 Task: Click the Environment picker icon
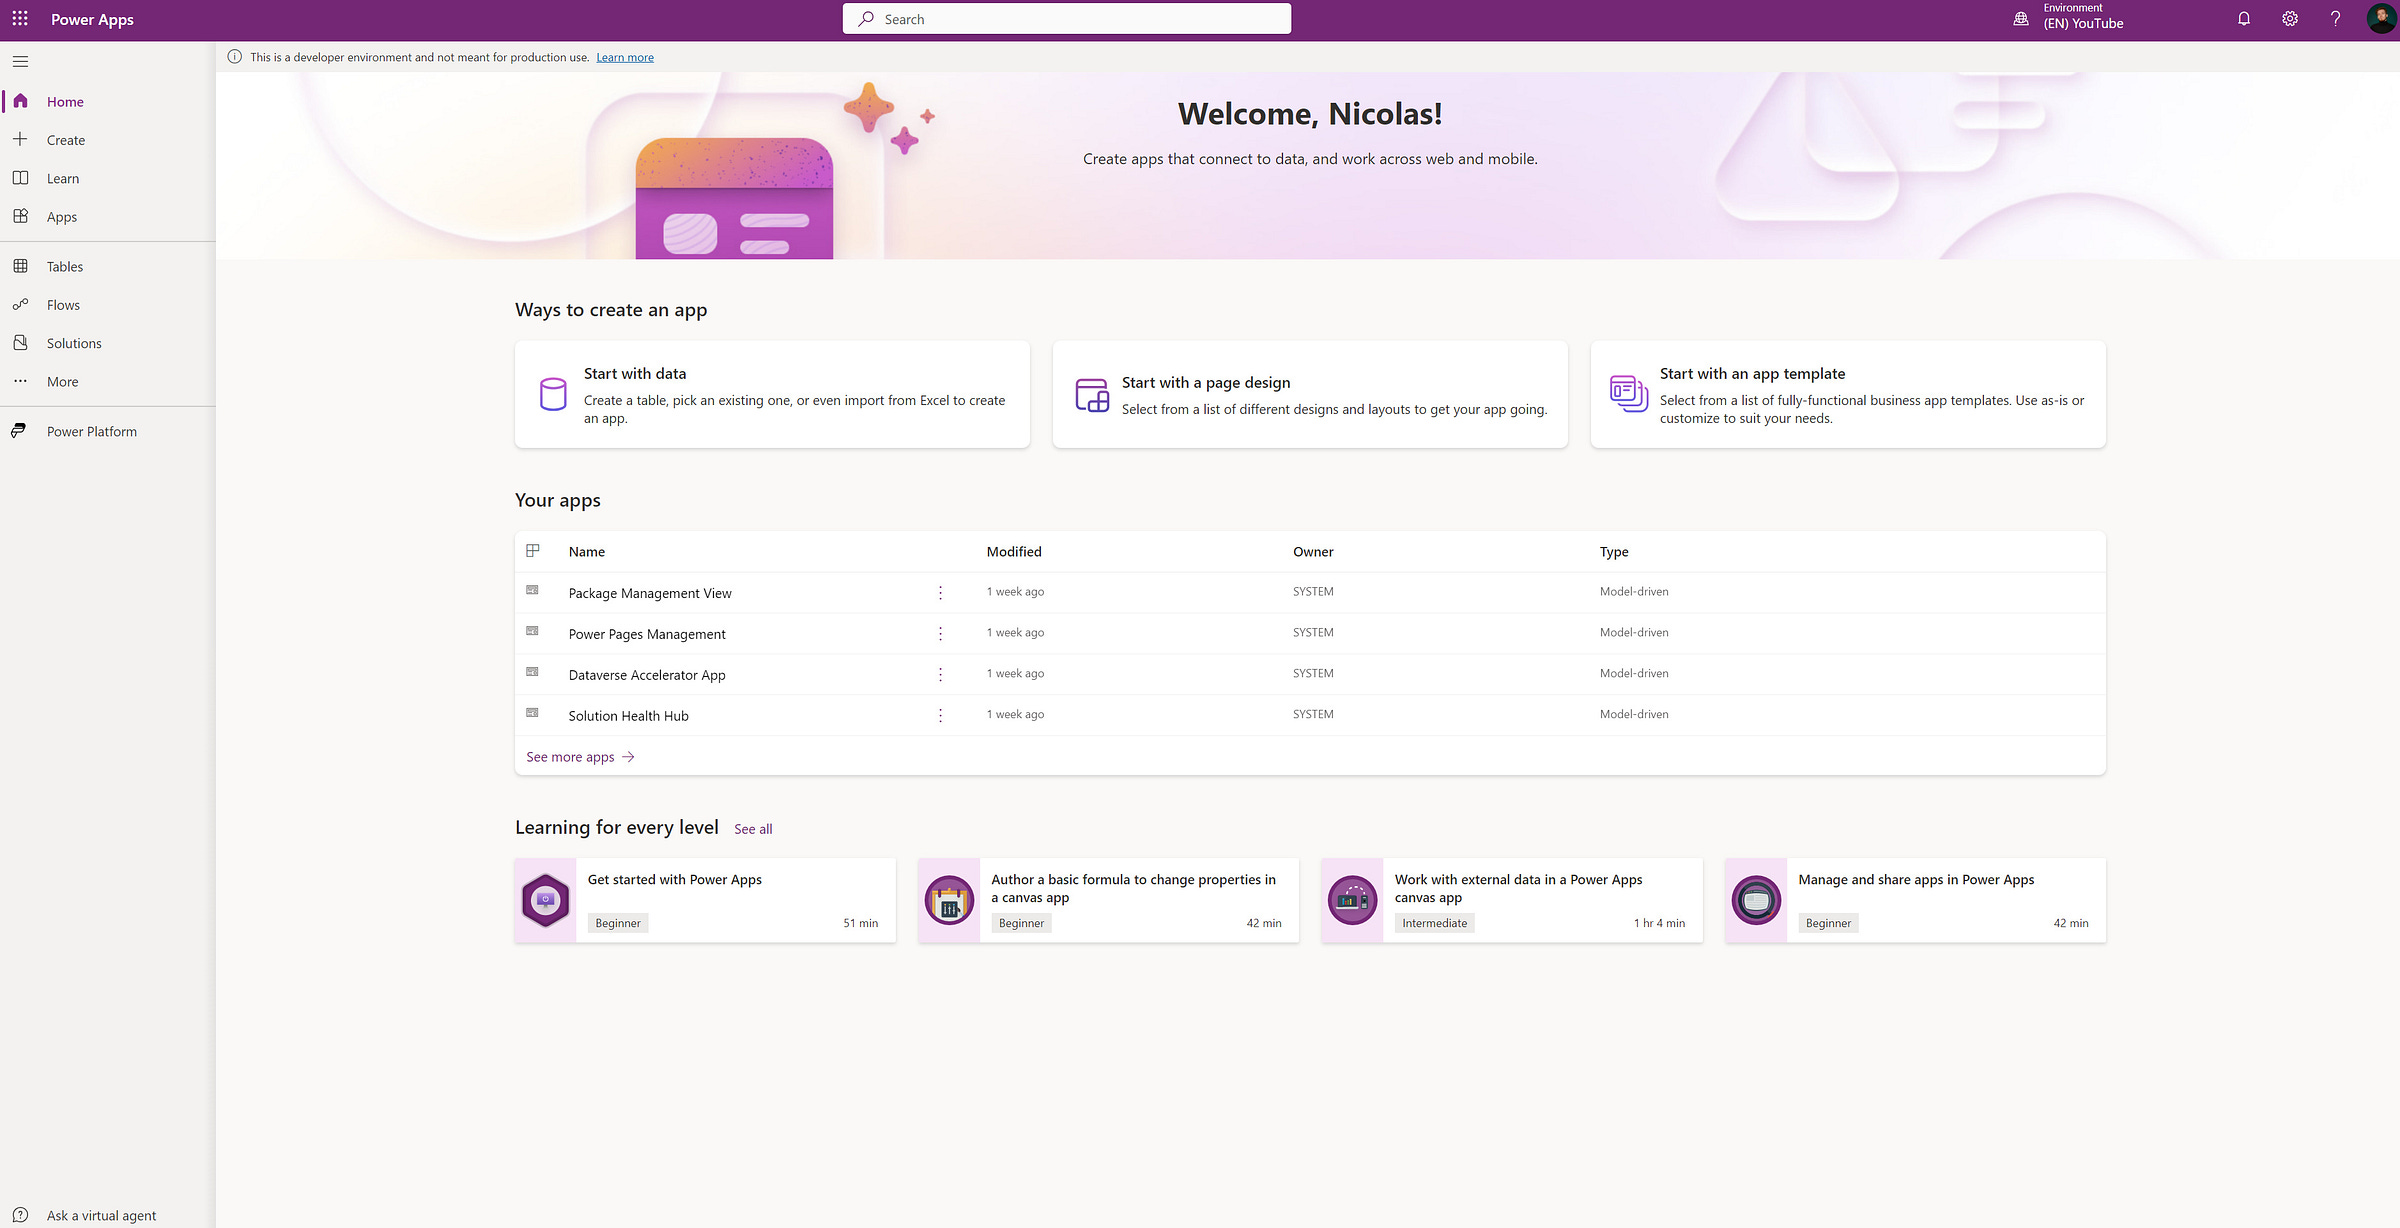[2021, 19]
